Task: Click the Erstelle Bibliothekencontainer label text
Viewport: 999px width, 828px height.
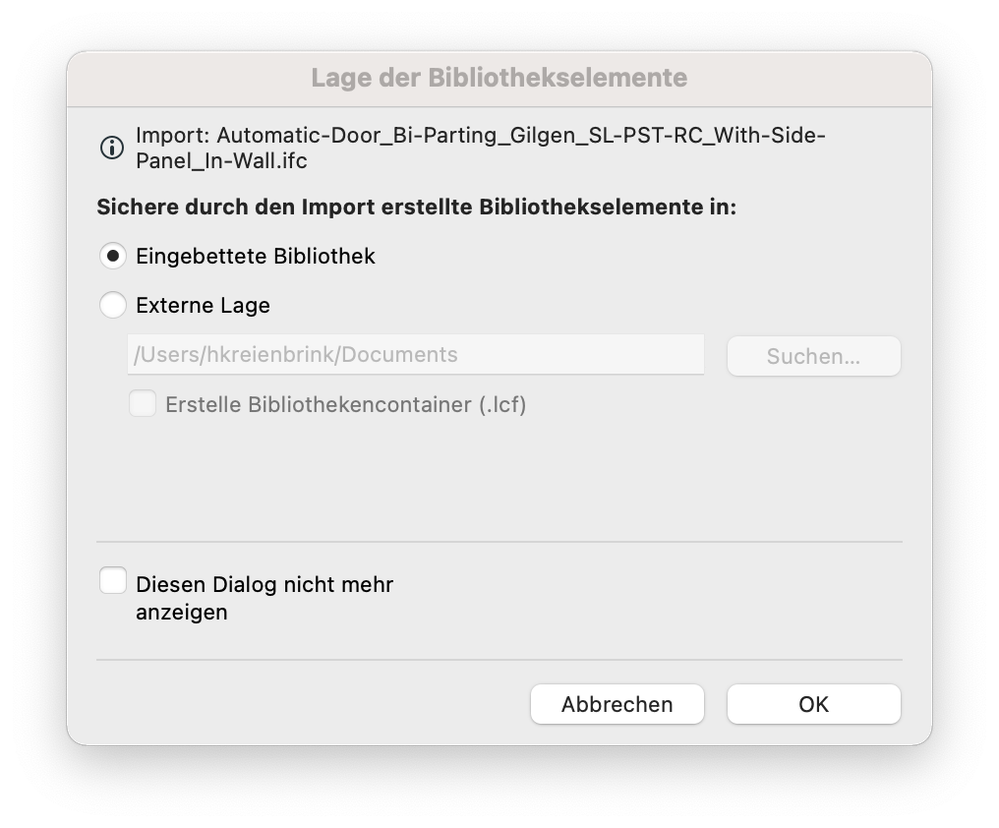Action: [x=346, y=404]
